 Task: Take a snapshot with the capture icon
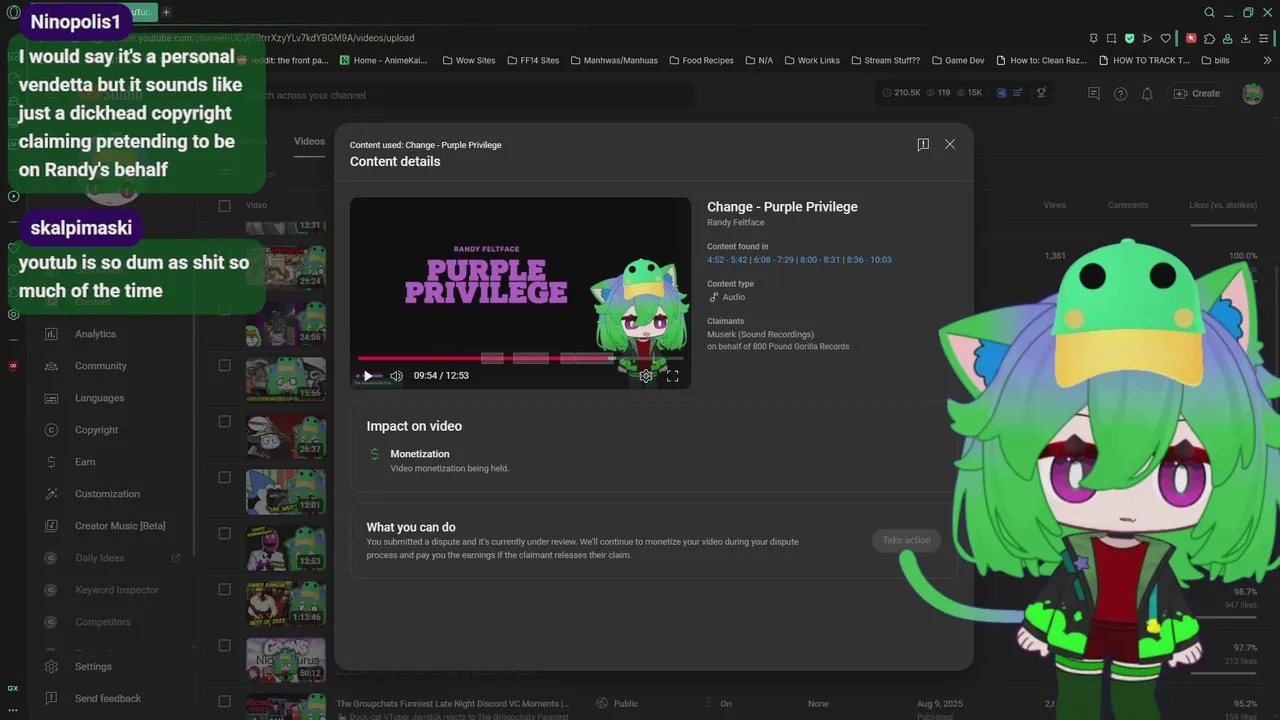click(1111, 38)
